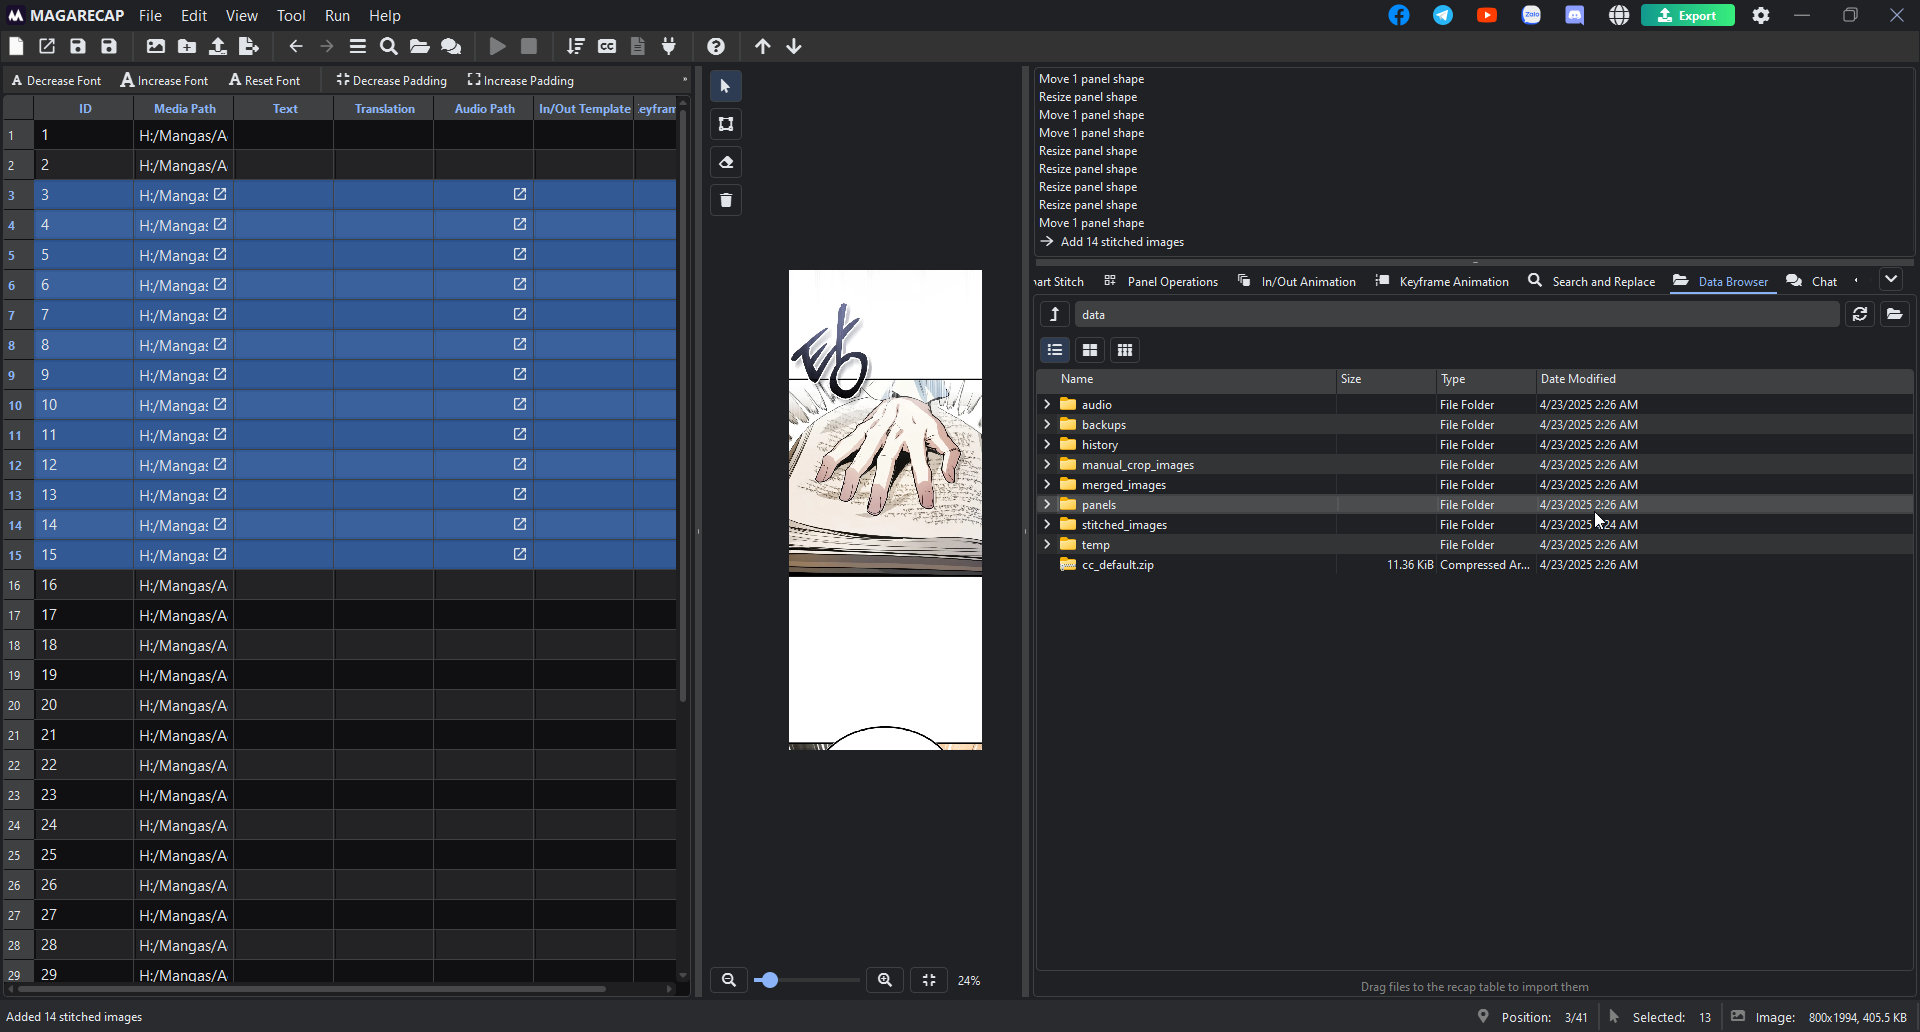Expand the backups folder
1920x1032 pixels.
click(x=1047, y=424)
